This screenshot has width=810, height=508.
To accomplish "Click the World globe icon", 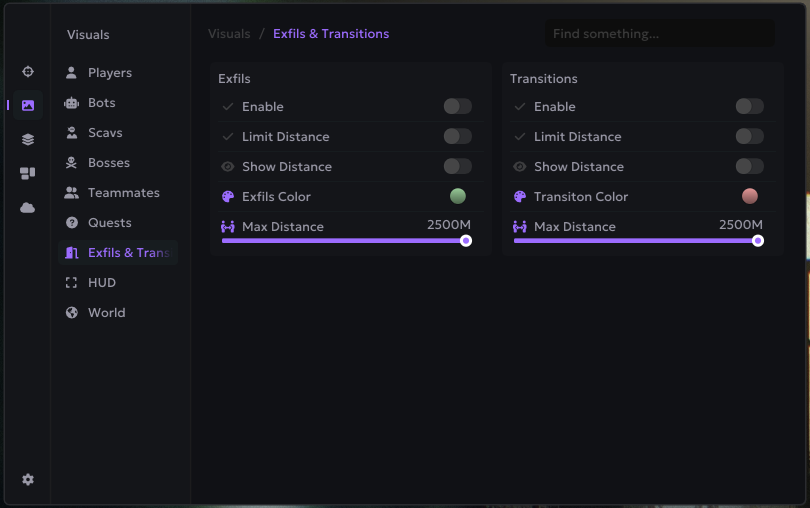I will click(x=71, y=313).
